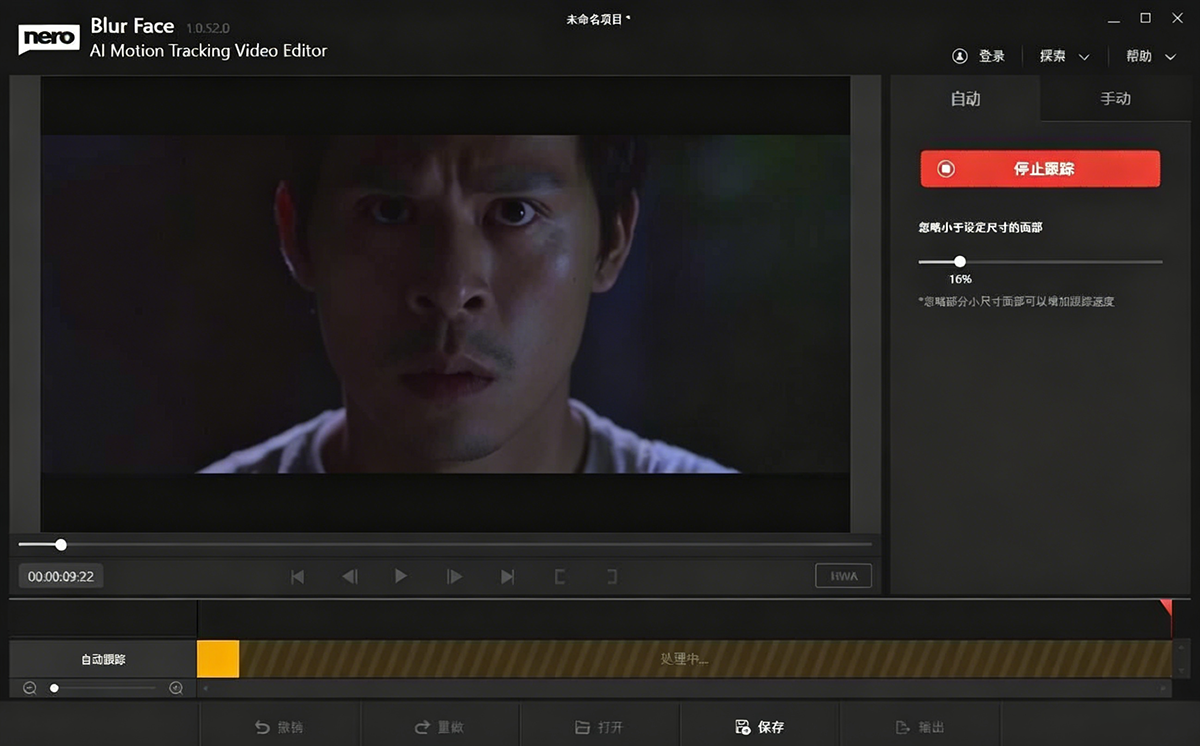Click the orange processed segment on the timeline

218,659
